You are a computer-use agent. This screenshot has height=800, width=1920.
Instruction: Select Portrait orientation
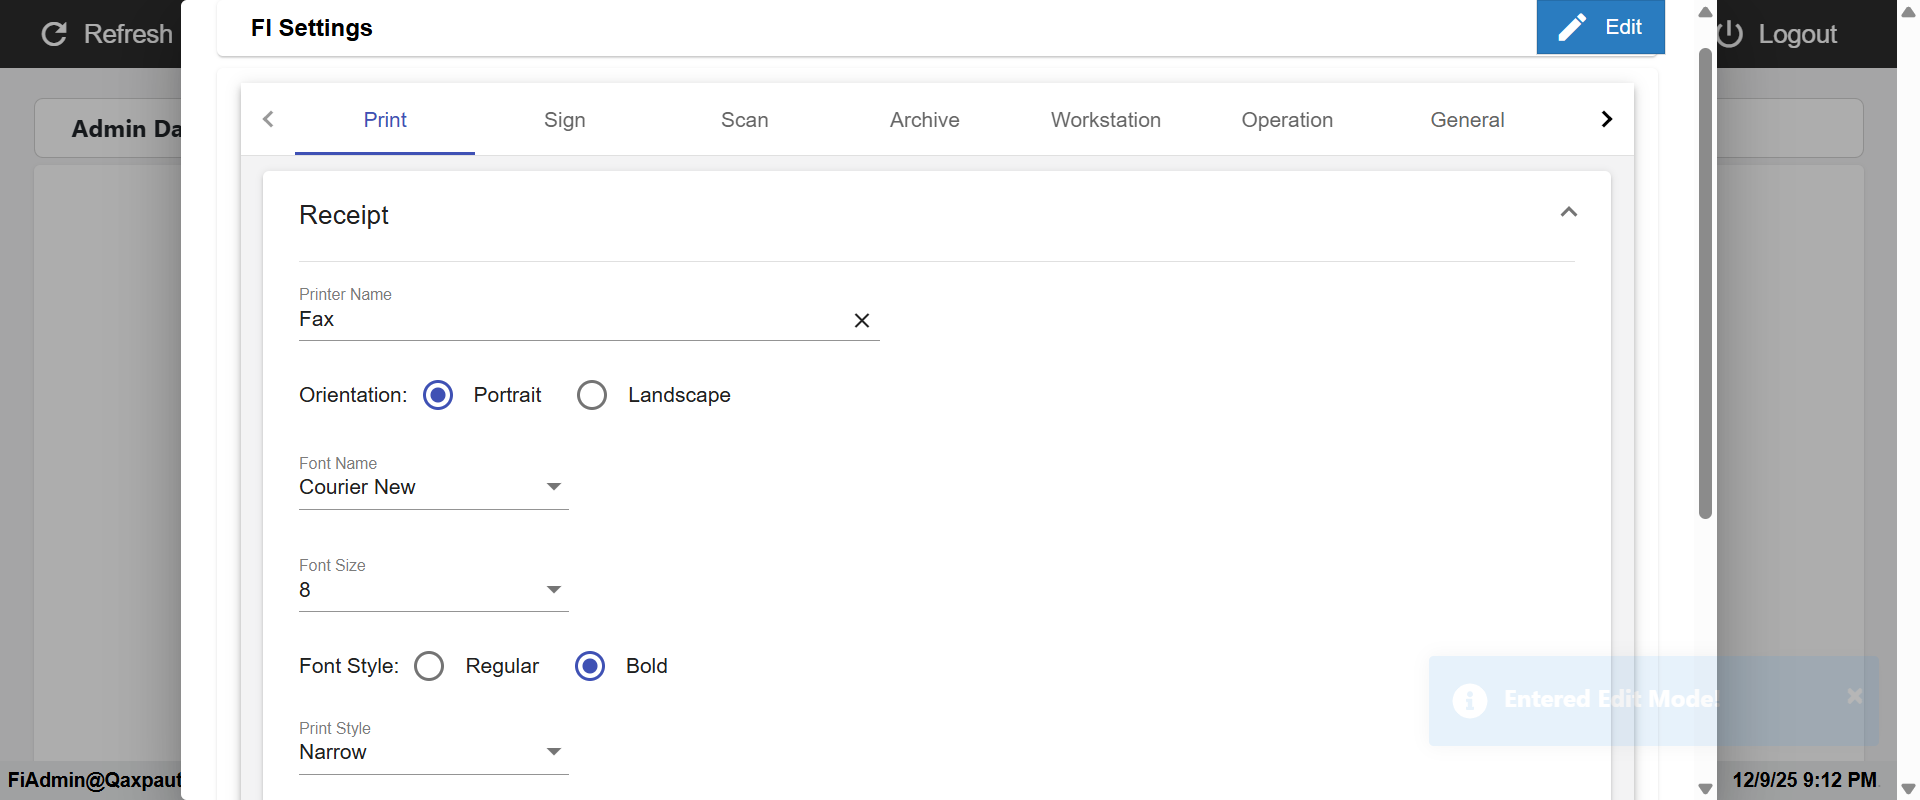(438, 395)
